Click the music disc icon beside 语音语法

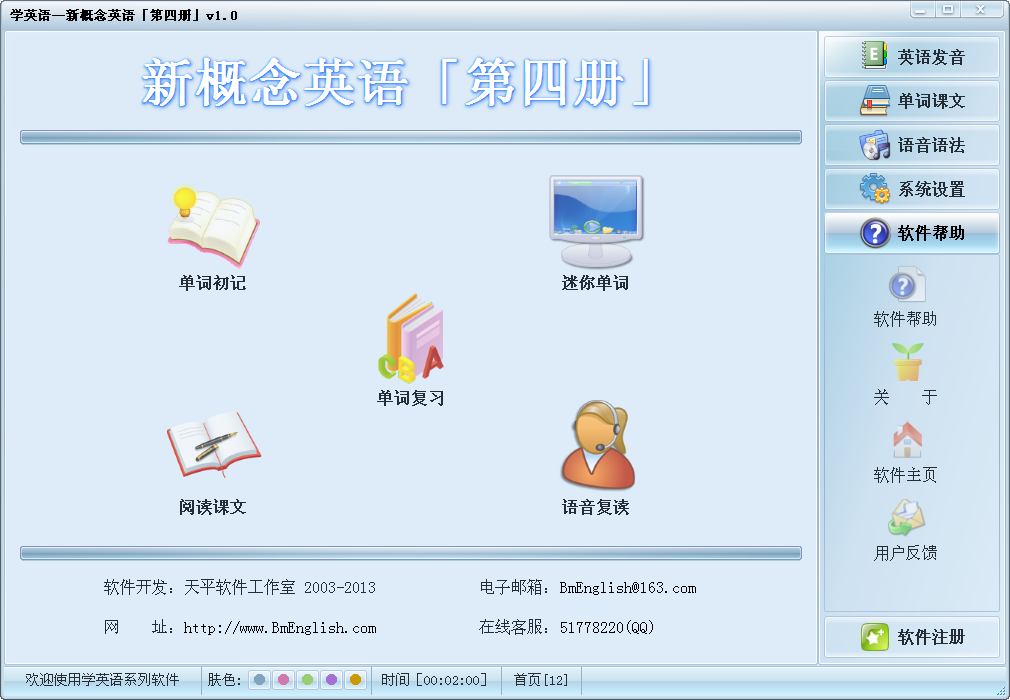point(874,145)
